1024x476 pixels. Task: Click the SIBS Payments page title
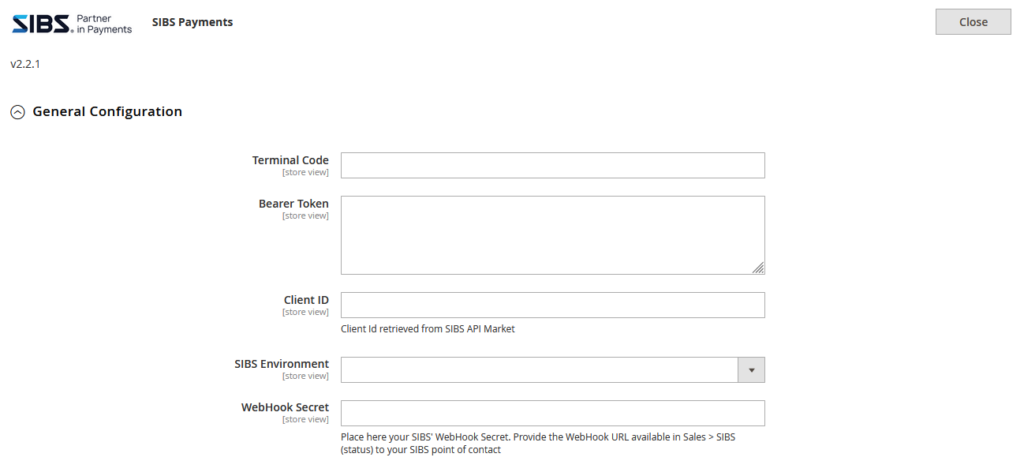click(x=192, y=22)
